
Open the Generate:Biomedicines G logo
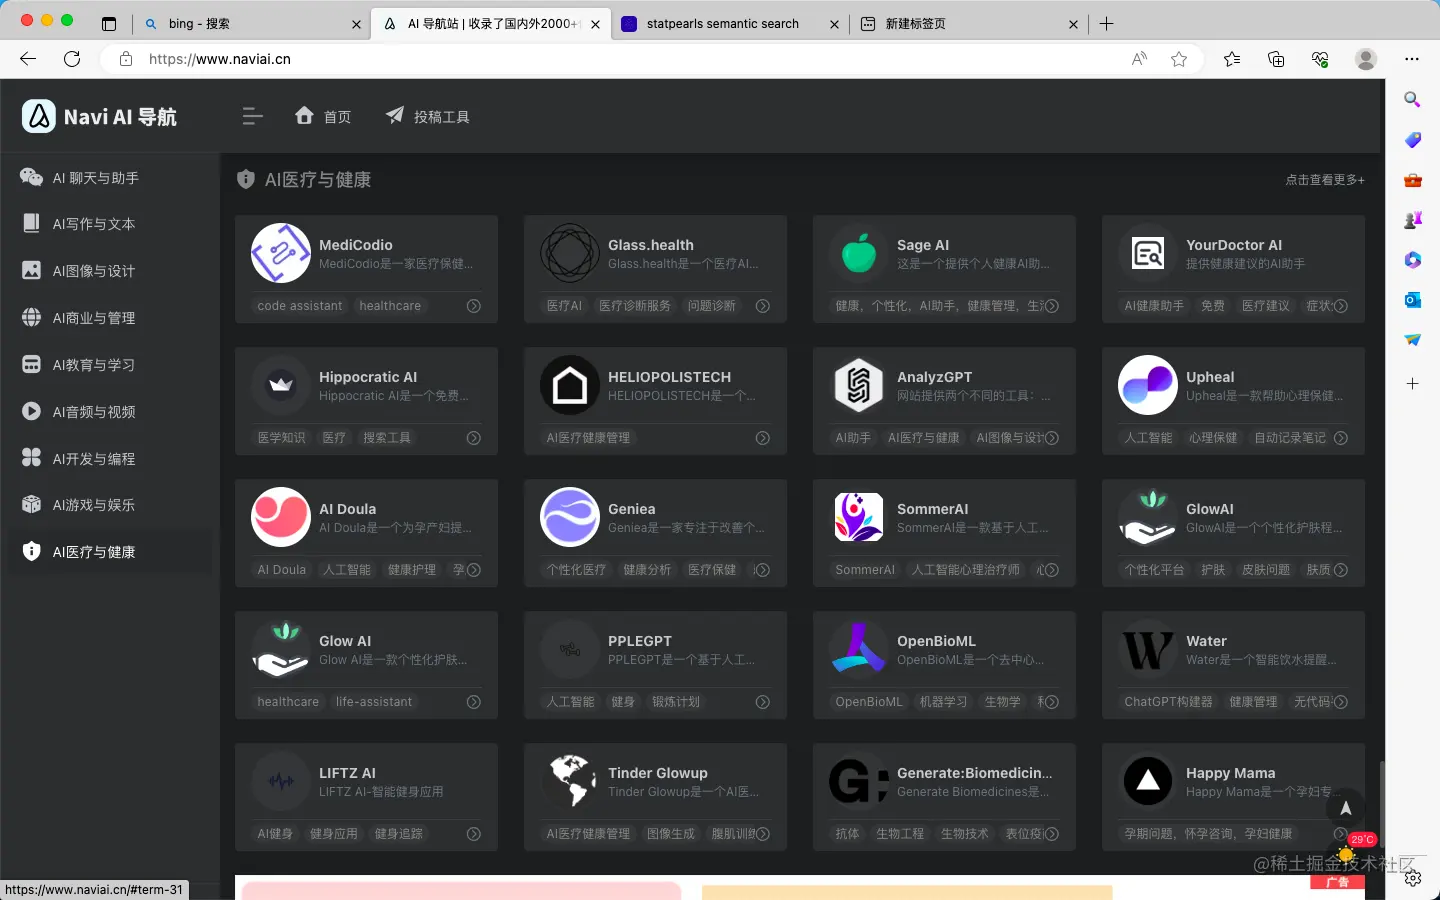(x=858, y=781)
